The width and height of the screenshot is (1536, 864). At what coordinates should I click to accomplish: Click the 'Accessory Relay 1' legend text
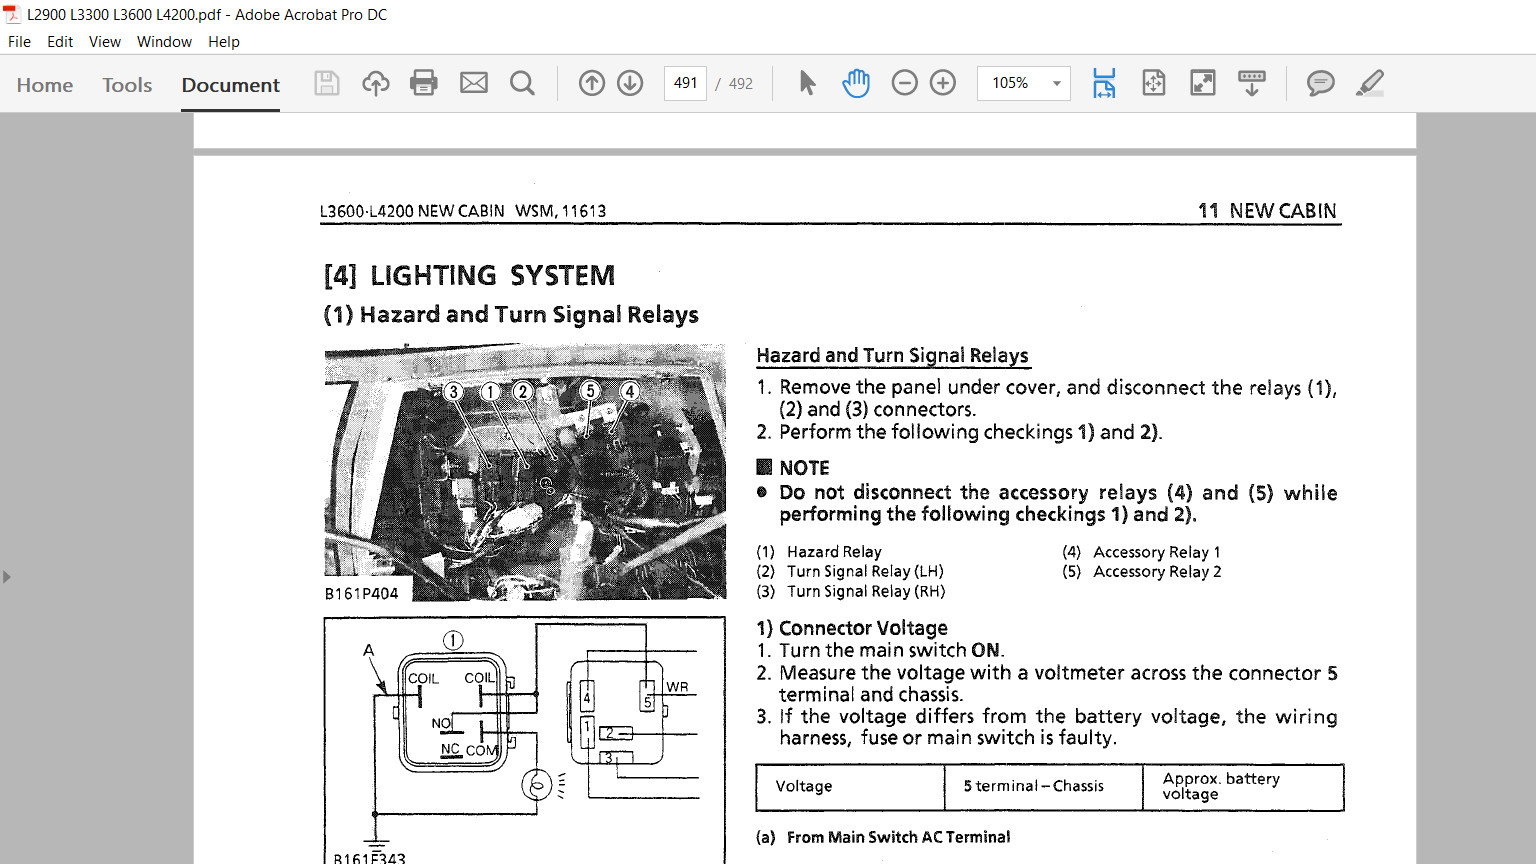(1157, 552)
